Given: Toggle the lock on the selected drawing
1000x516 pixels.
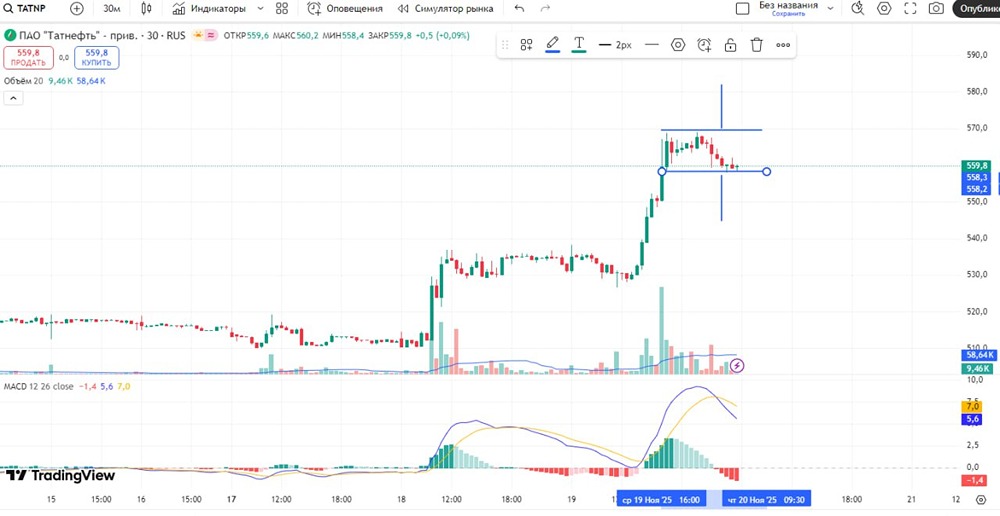Looking at the screenshot, I should point(730,45).
